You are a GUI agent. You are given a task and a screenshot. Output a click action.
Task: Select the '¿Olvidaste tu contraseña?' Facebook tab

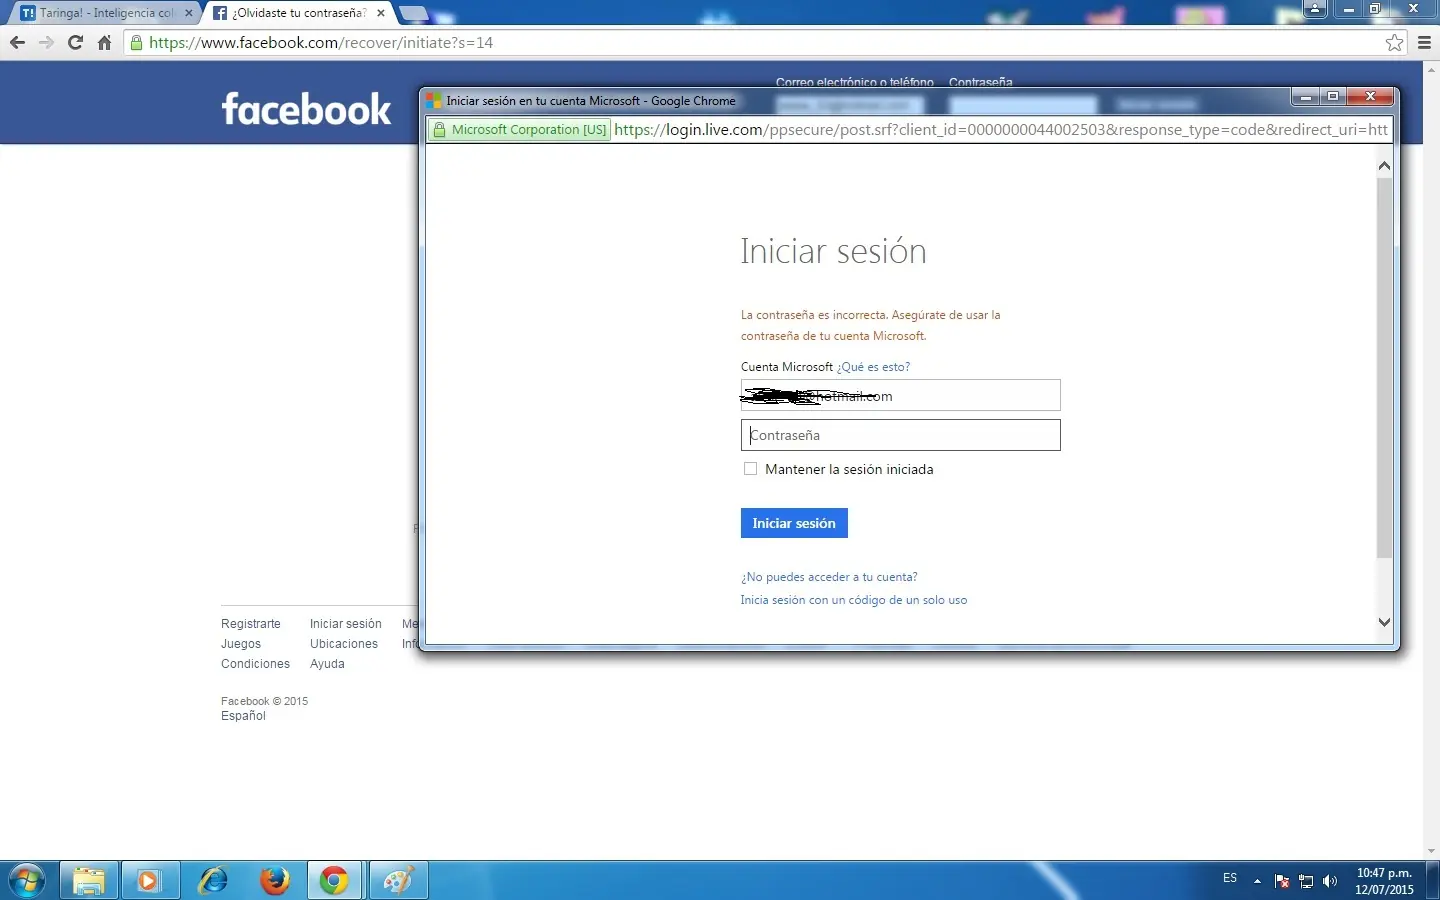pyautogui.click(x=299, y=13)
